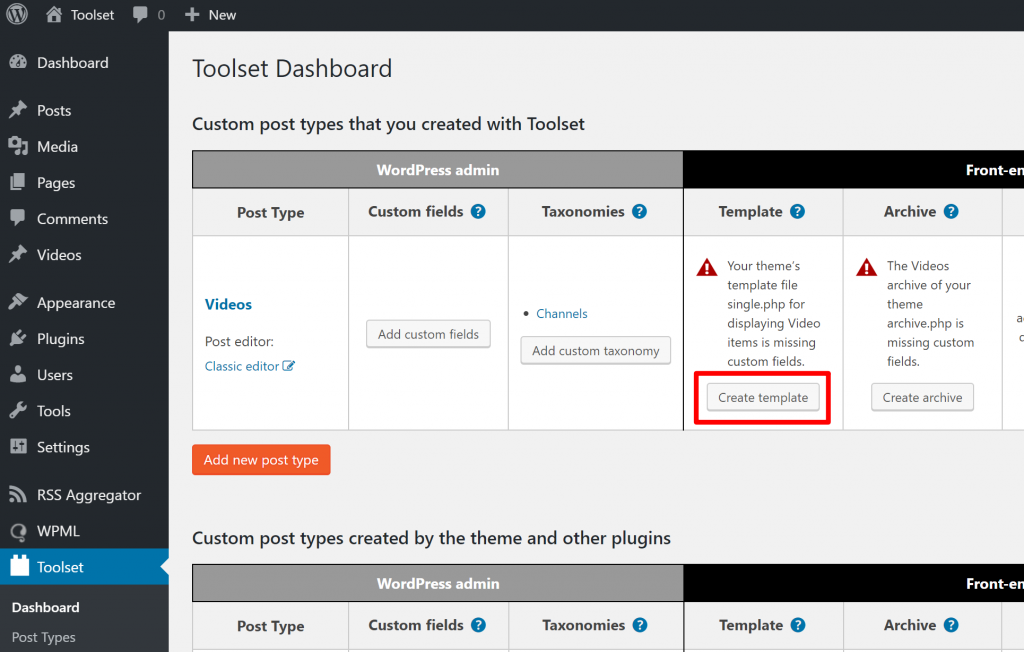Select the Toolset Dashboard submenu item
Image resolution: width=1024 pixels, height=652 pixels.
pos(46,607)
